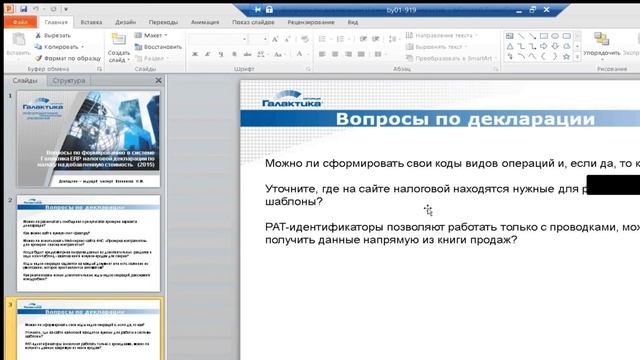Undo the last action
Viewport: 640px width, 360px height.
tap(36, 9)
